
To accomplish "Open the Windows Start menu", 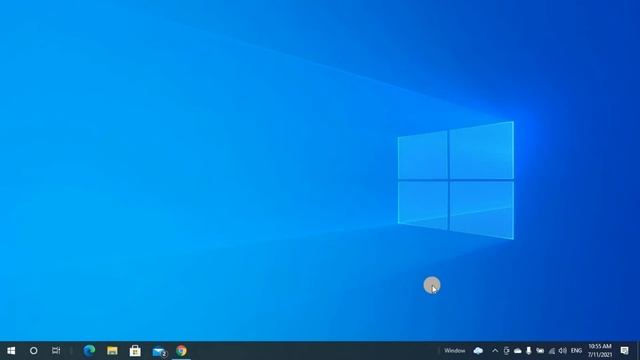I will click(x=11, y=351).
